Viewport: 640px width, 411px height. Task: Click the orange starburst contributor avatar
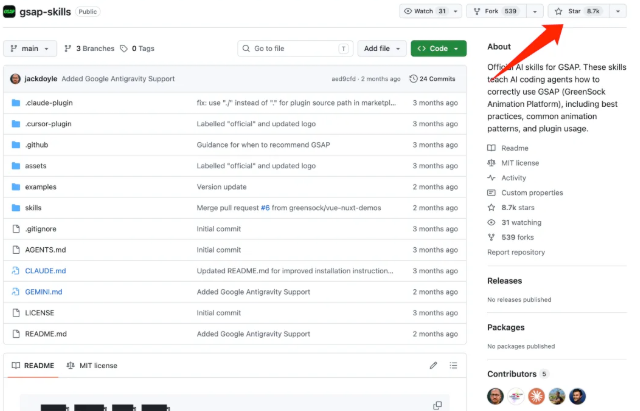536,396
